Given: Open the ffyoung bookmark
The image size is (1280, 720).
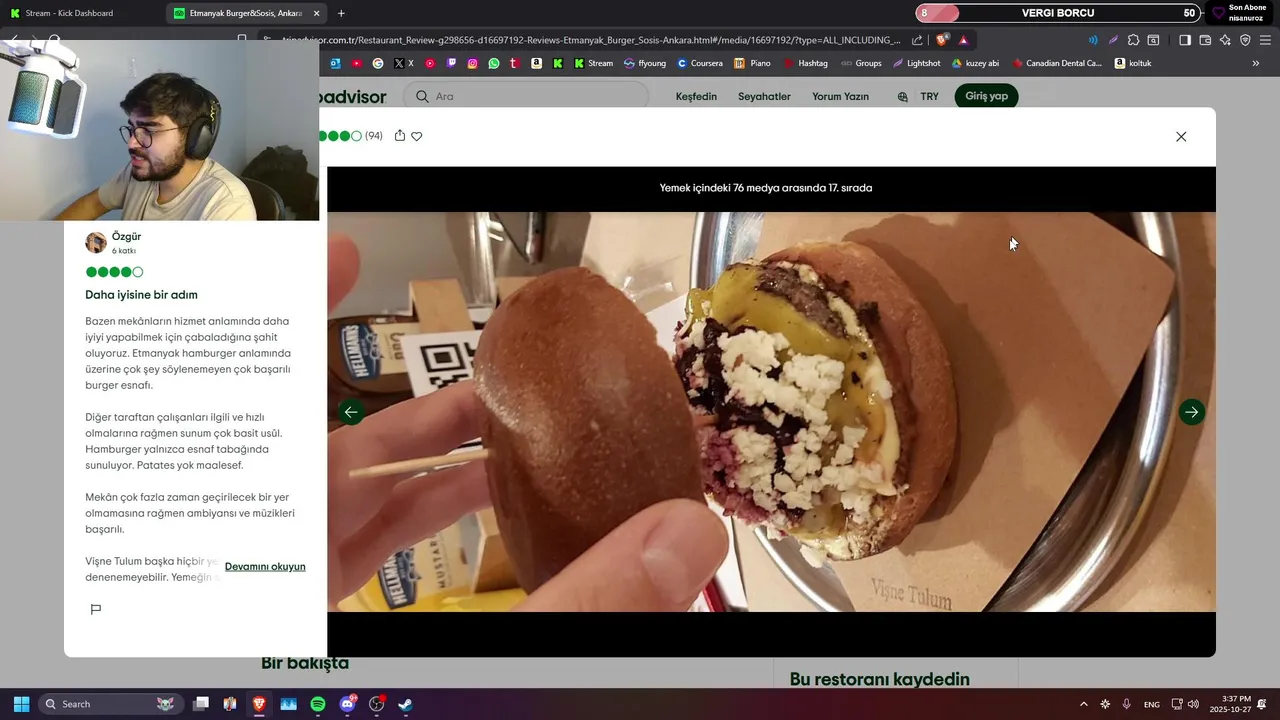Looking at the screenshot, I should pyautogui.click(x=644, y=63).
